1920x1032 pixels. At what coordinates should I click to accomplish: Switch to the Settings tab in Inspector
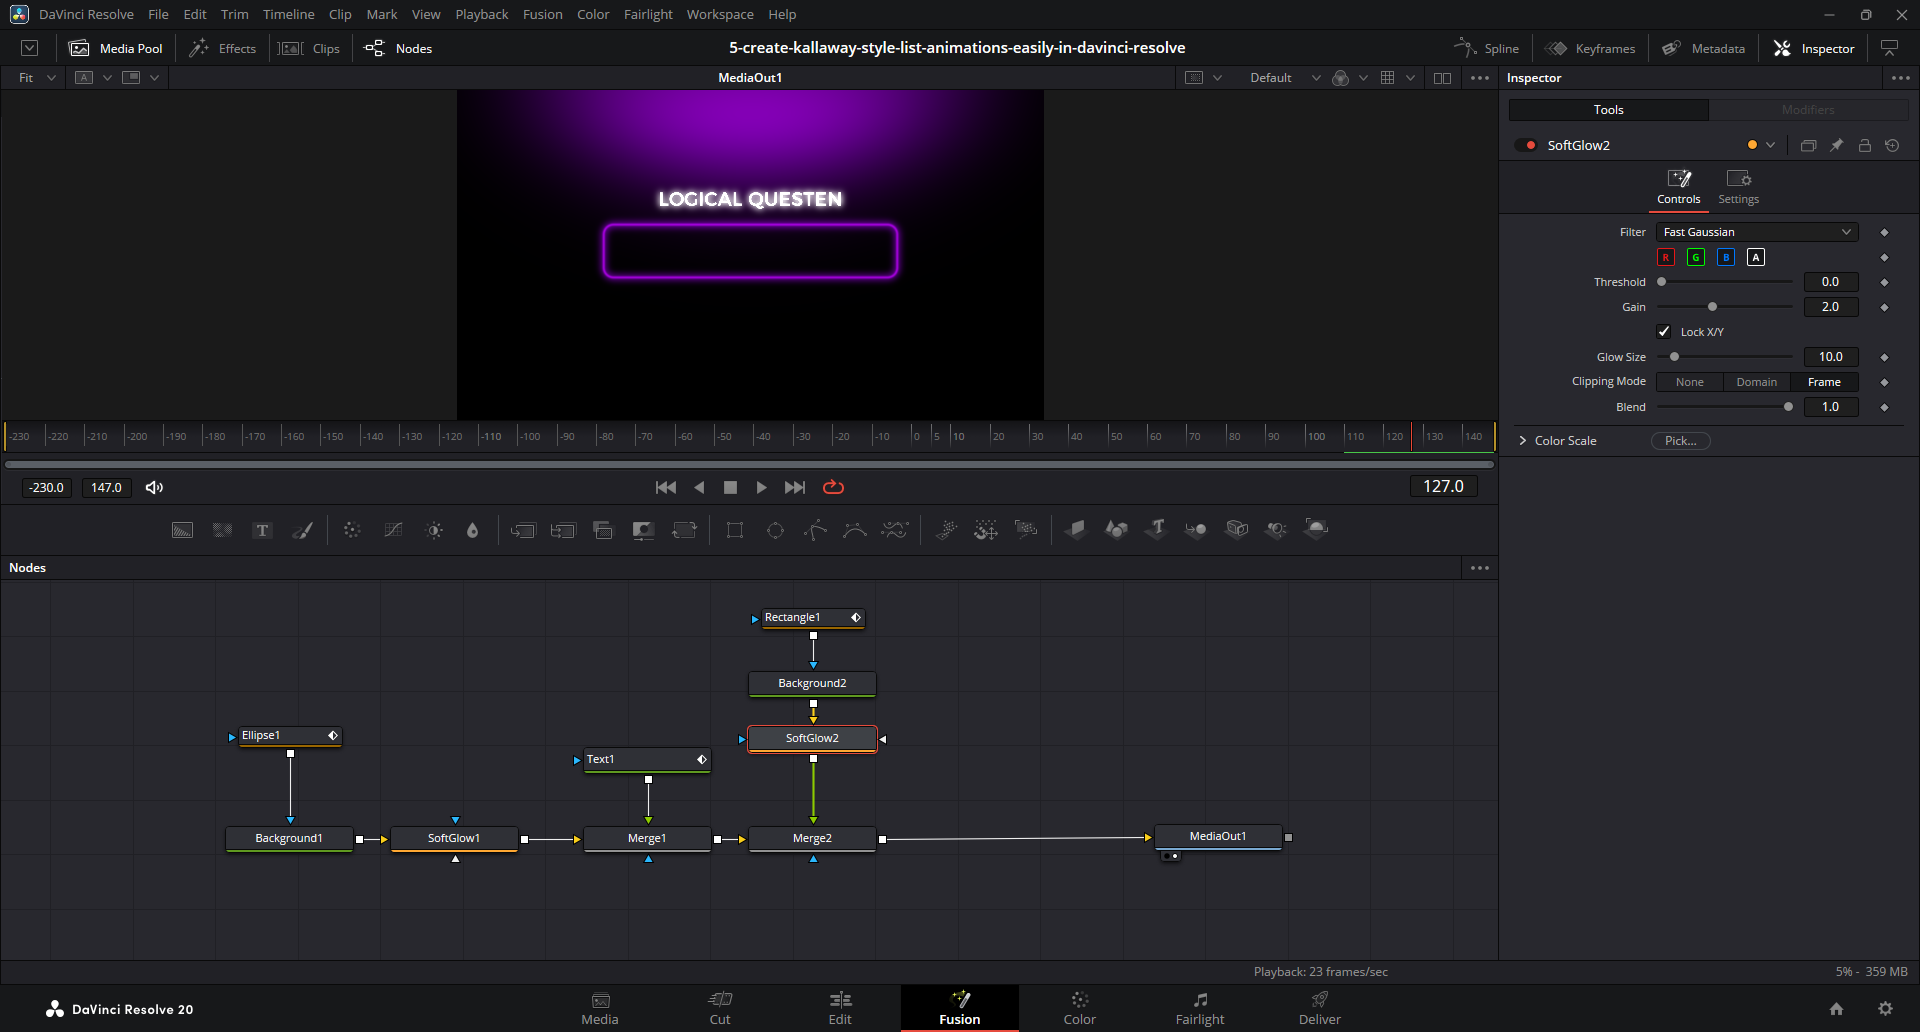(x=1738, y=186)
